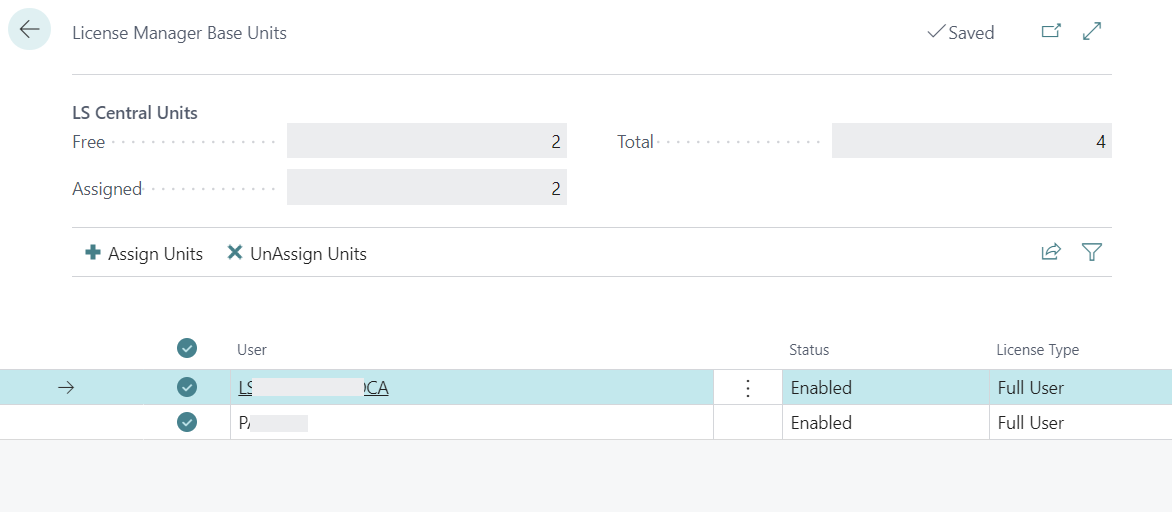This screenshot has height=512, width=1172.
Task: Click the share list icon
Action: coord(1051,253)
